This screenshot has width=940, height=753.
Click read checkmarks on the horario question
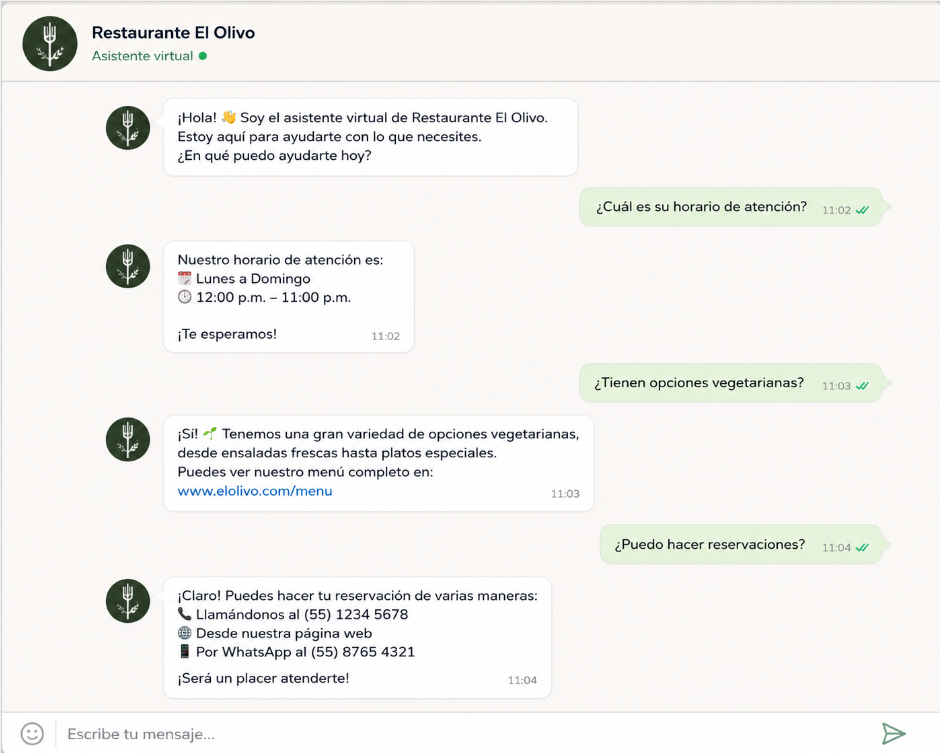point(862,210)
